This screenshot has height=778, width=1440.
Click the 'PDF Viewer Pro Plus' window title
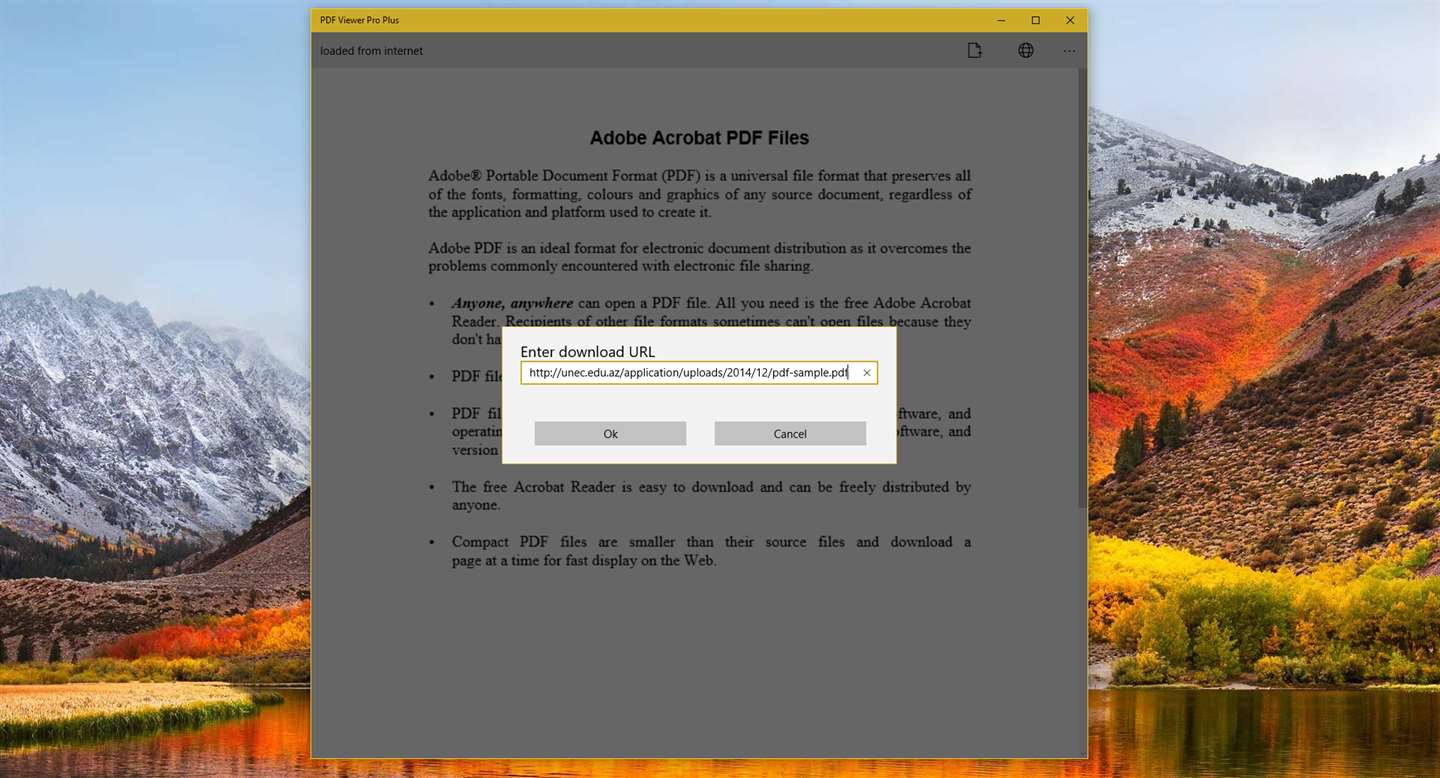pos(359,20)
